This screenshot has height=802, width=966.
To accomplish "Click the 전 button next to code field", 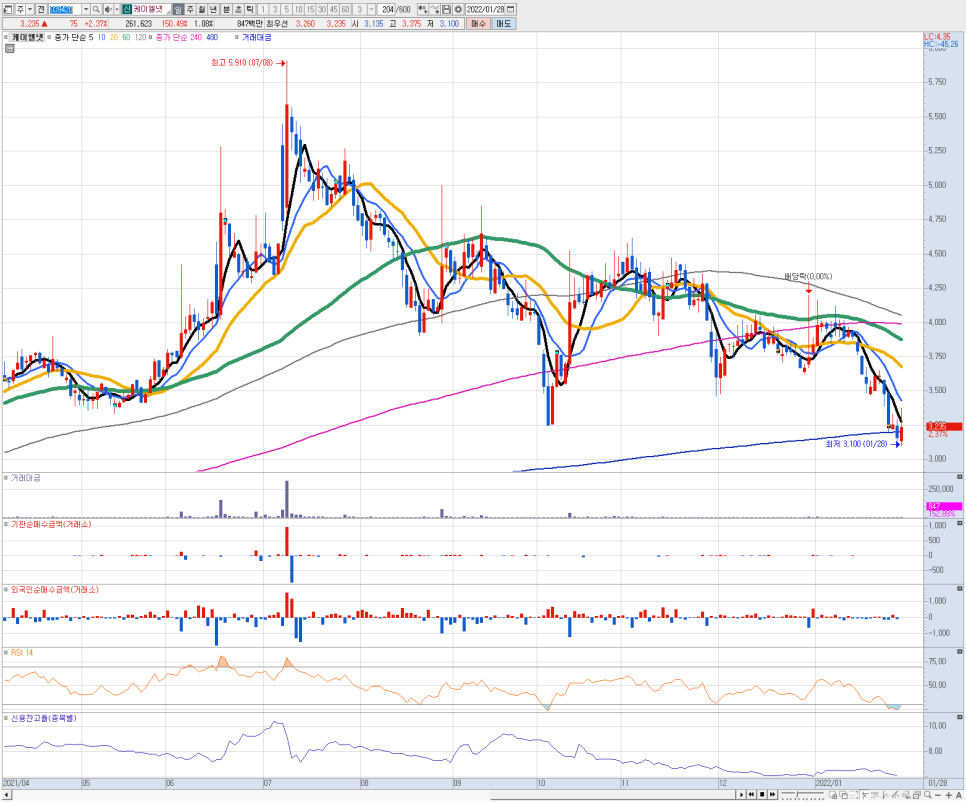I will coord(41,9).
